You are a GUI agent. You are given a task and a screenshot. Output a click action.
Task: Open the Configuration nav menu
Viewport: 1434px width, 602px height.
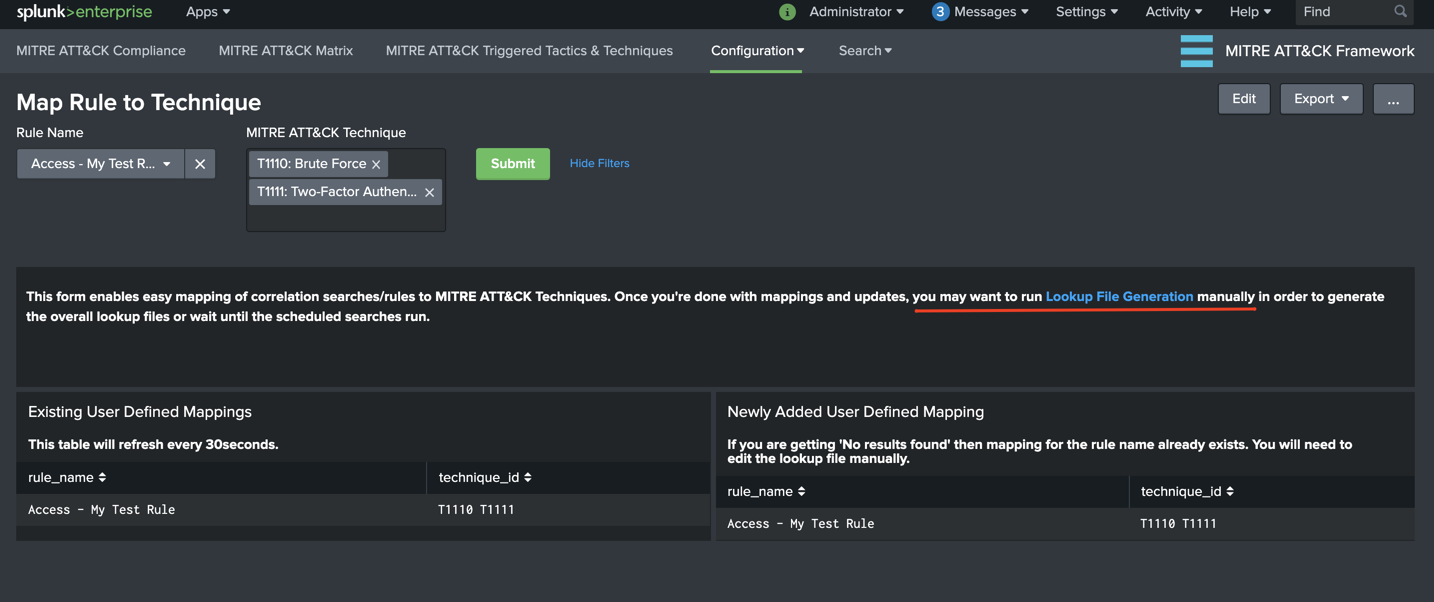(757, 51)
